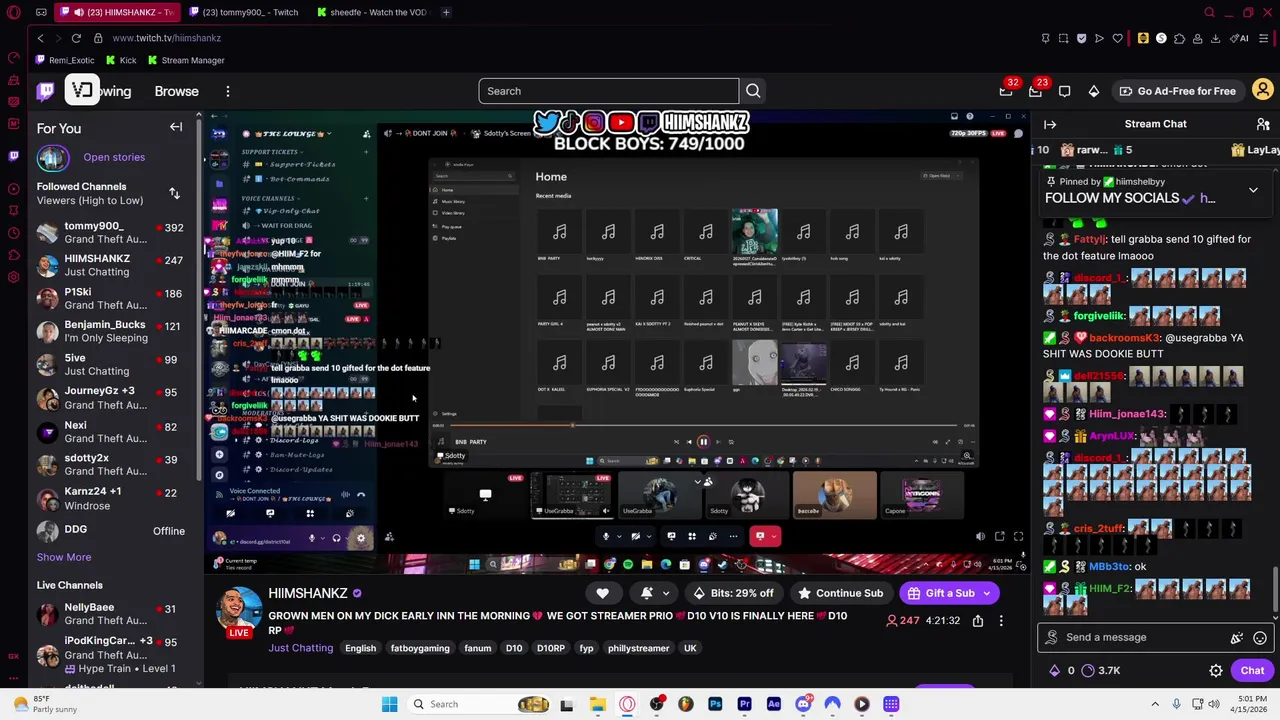The width and height of the screenshot is (1280, 720).
Task: Toggle the notification bell for HIIMSHANKZ
Action: pos(647,593)
